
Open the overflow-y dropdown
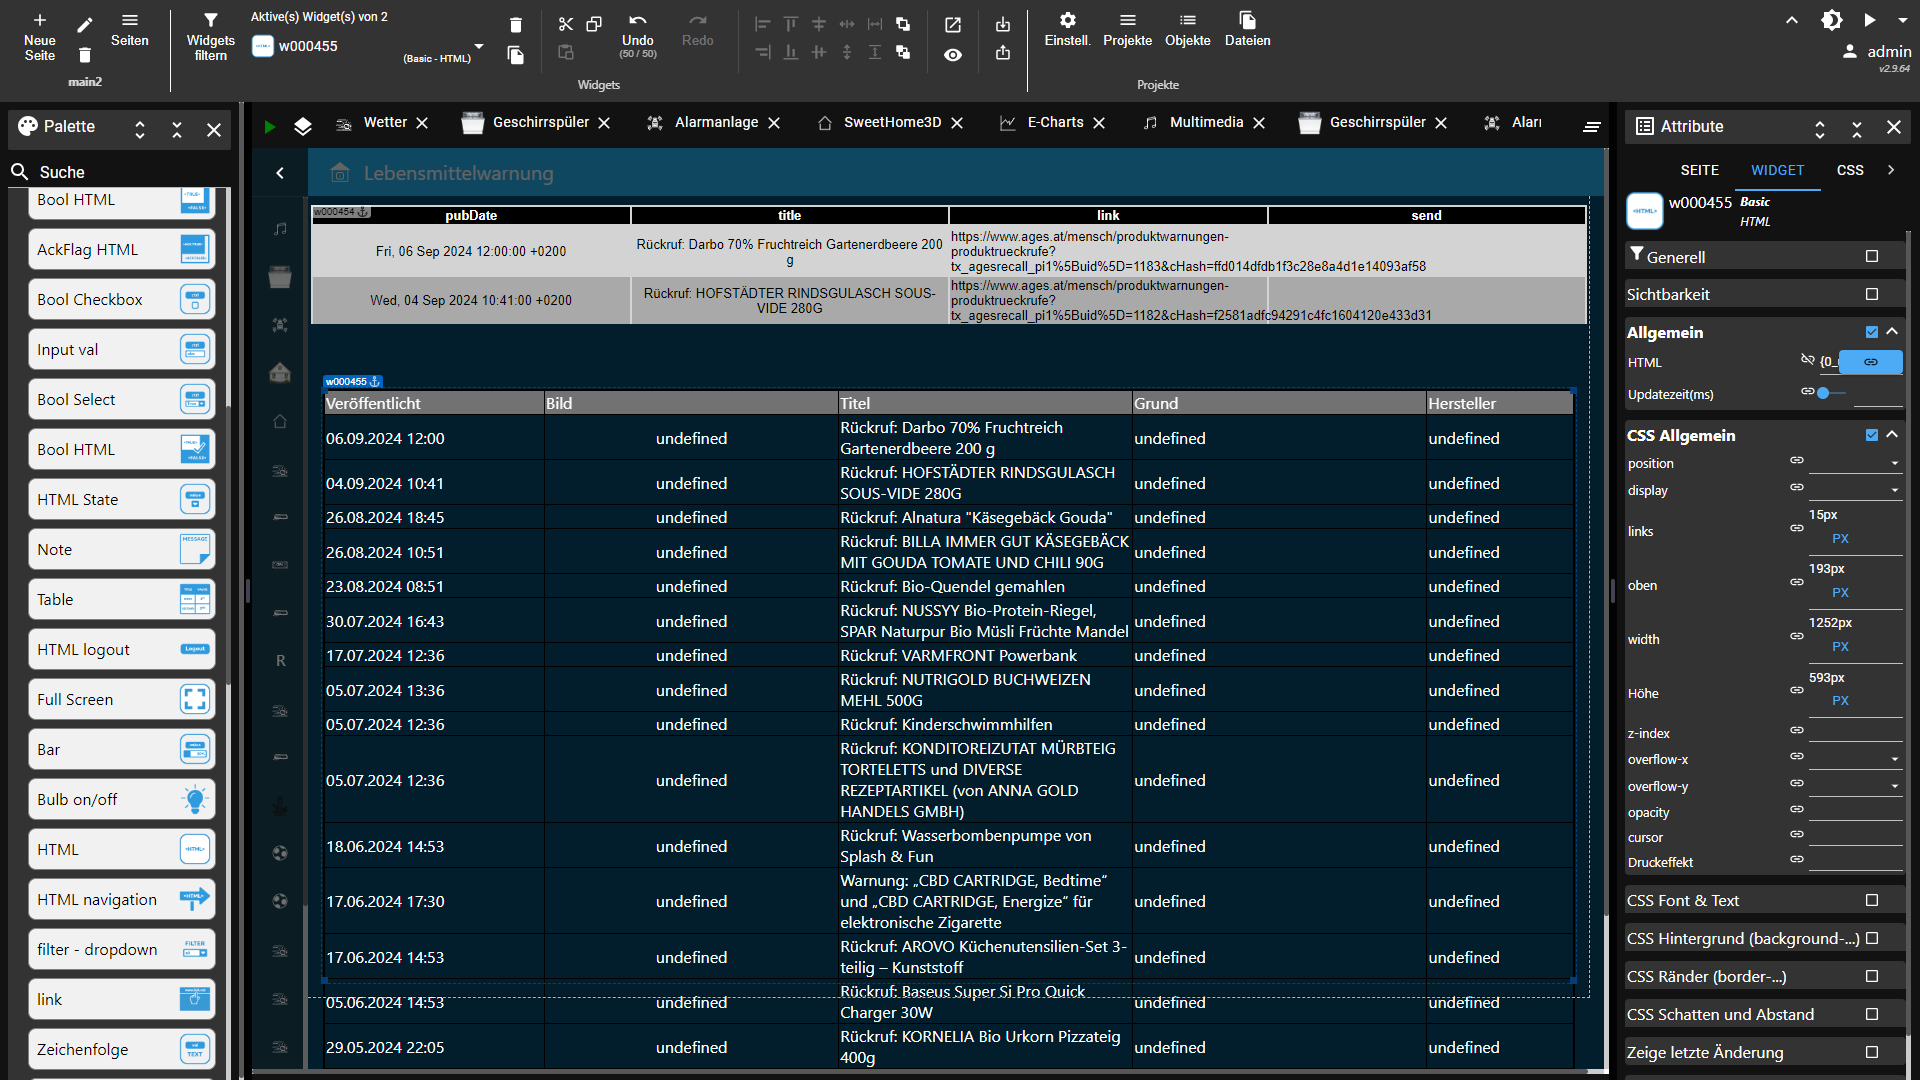(1855, 786)
